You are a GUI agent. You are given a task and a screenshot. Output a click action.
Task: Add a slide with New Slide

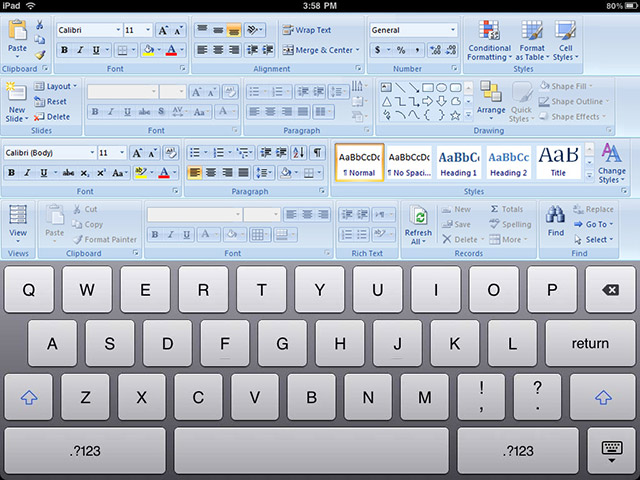[x=16, y=100]
